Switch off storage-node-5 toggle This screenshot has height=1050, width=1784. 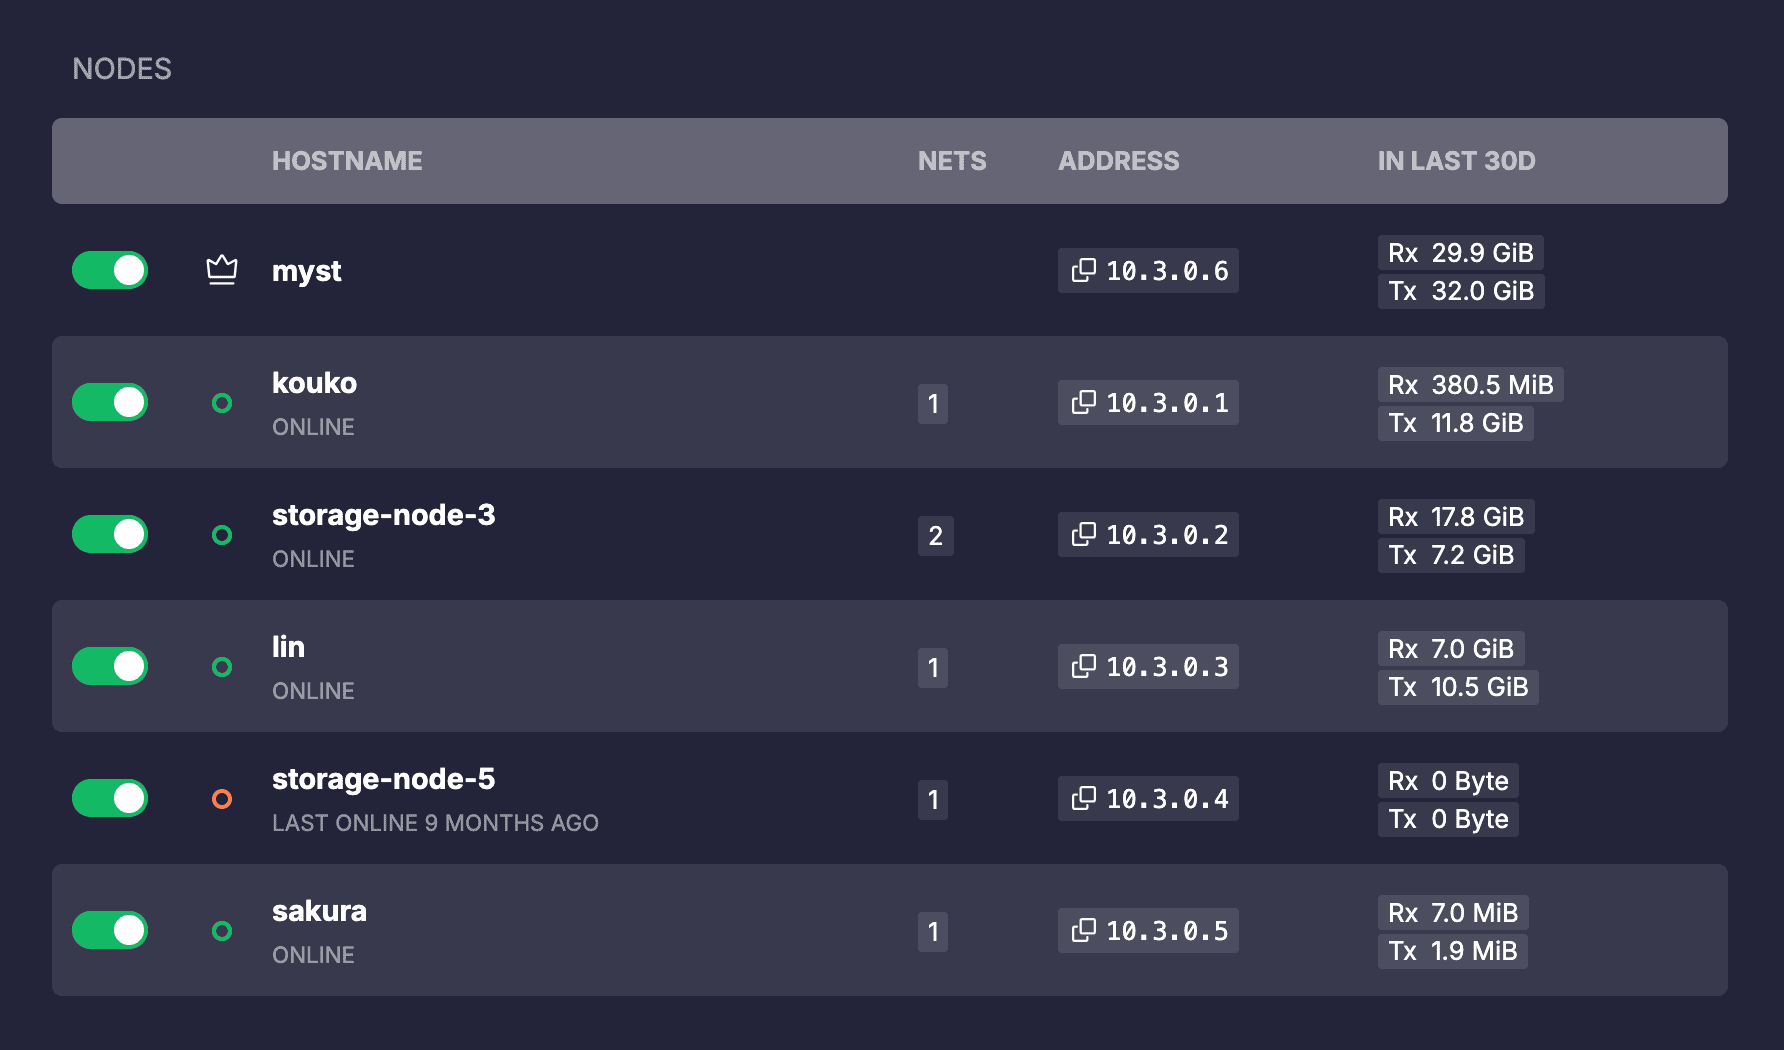[x=110, y=798]
